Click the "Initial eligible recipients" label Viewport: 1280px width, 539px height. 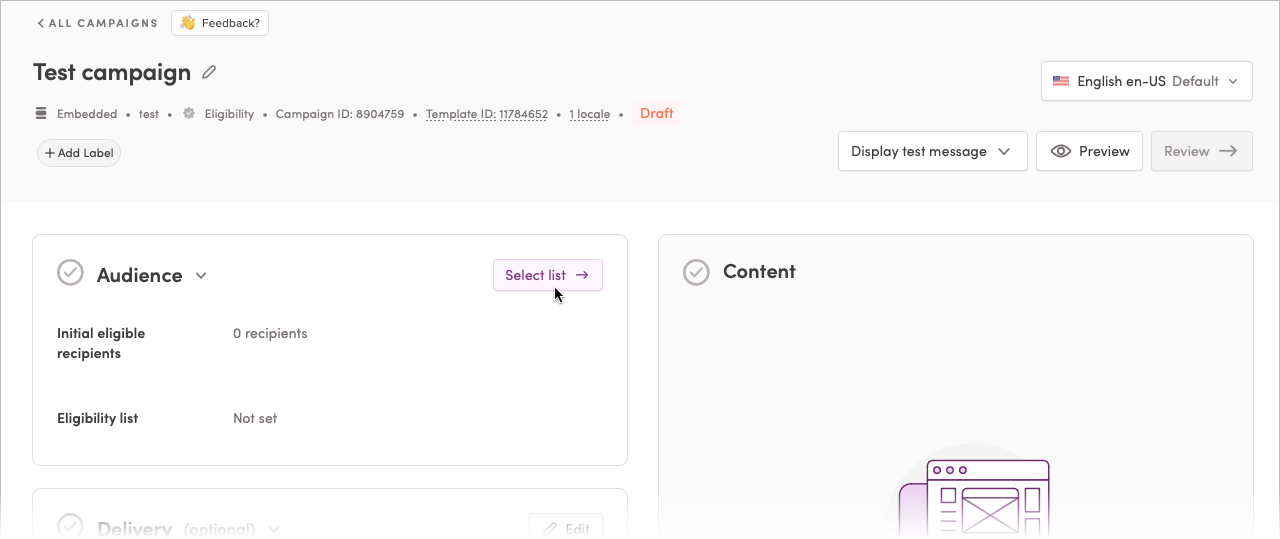101,343
